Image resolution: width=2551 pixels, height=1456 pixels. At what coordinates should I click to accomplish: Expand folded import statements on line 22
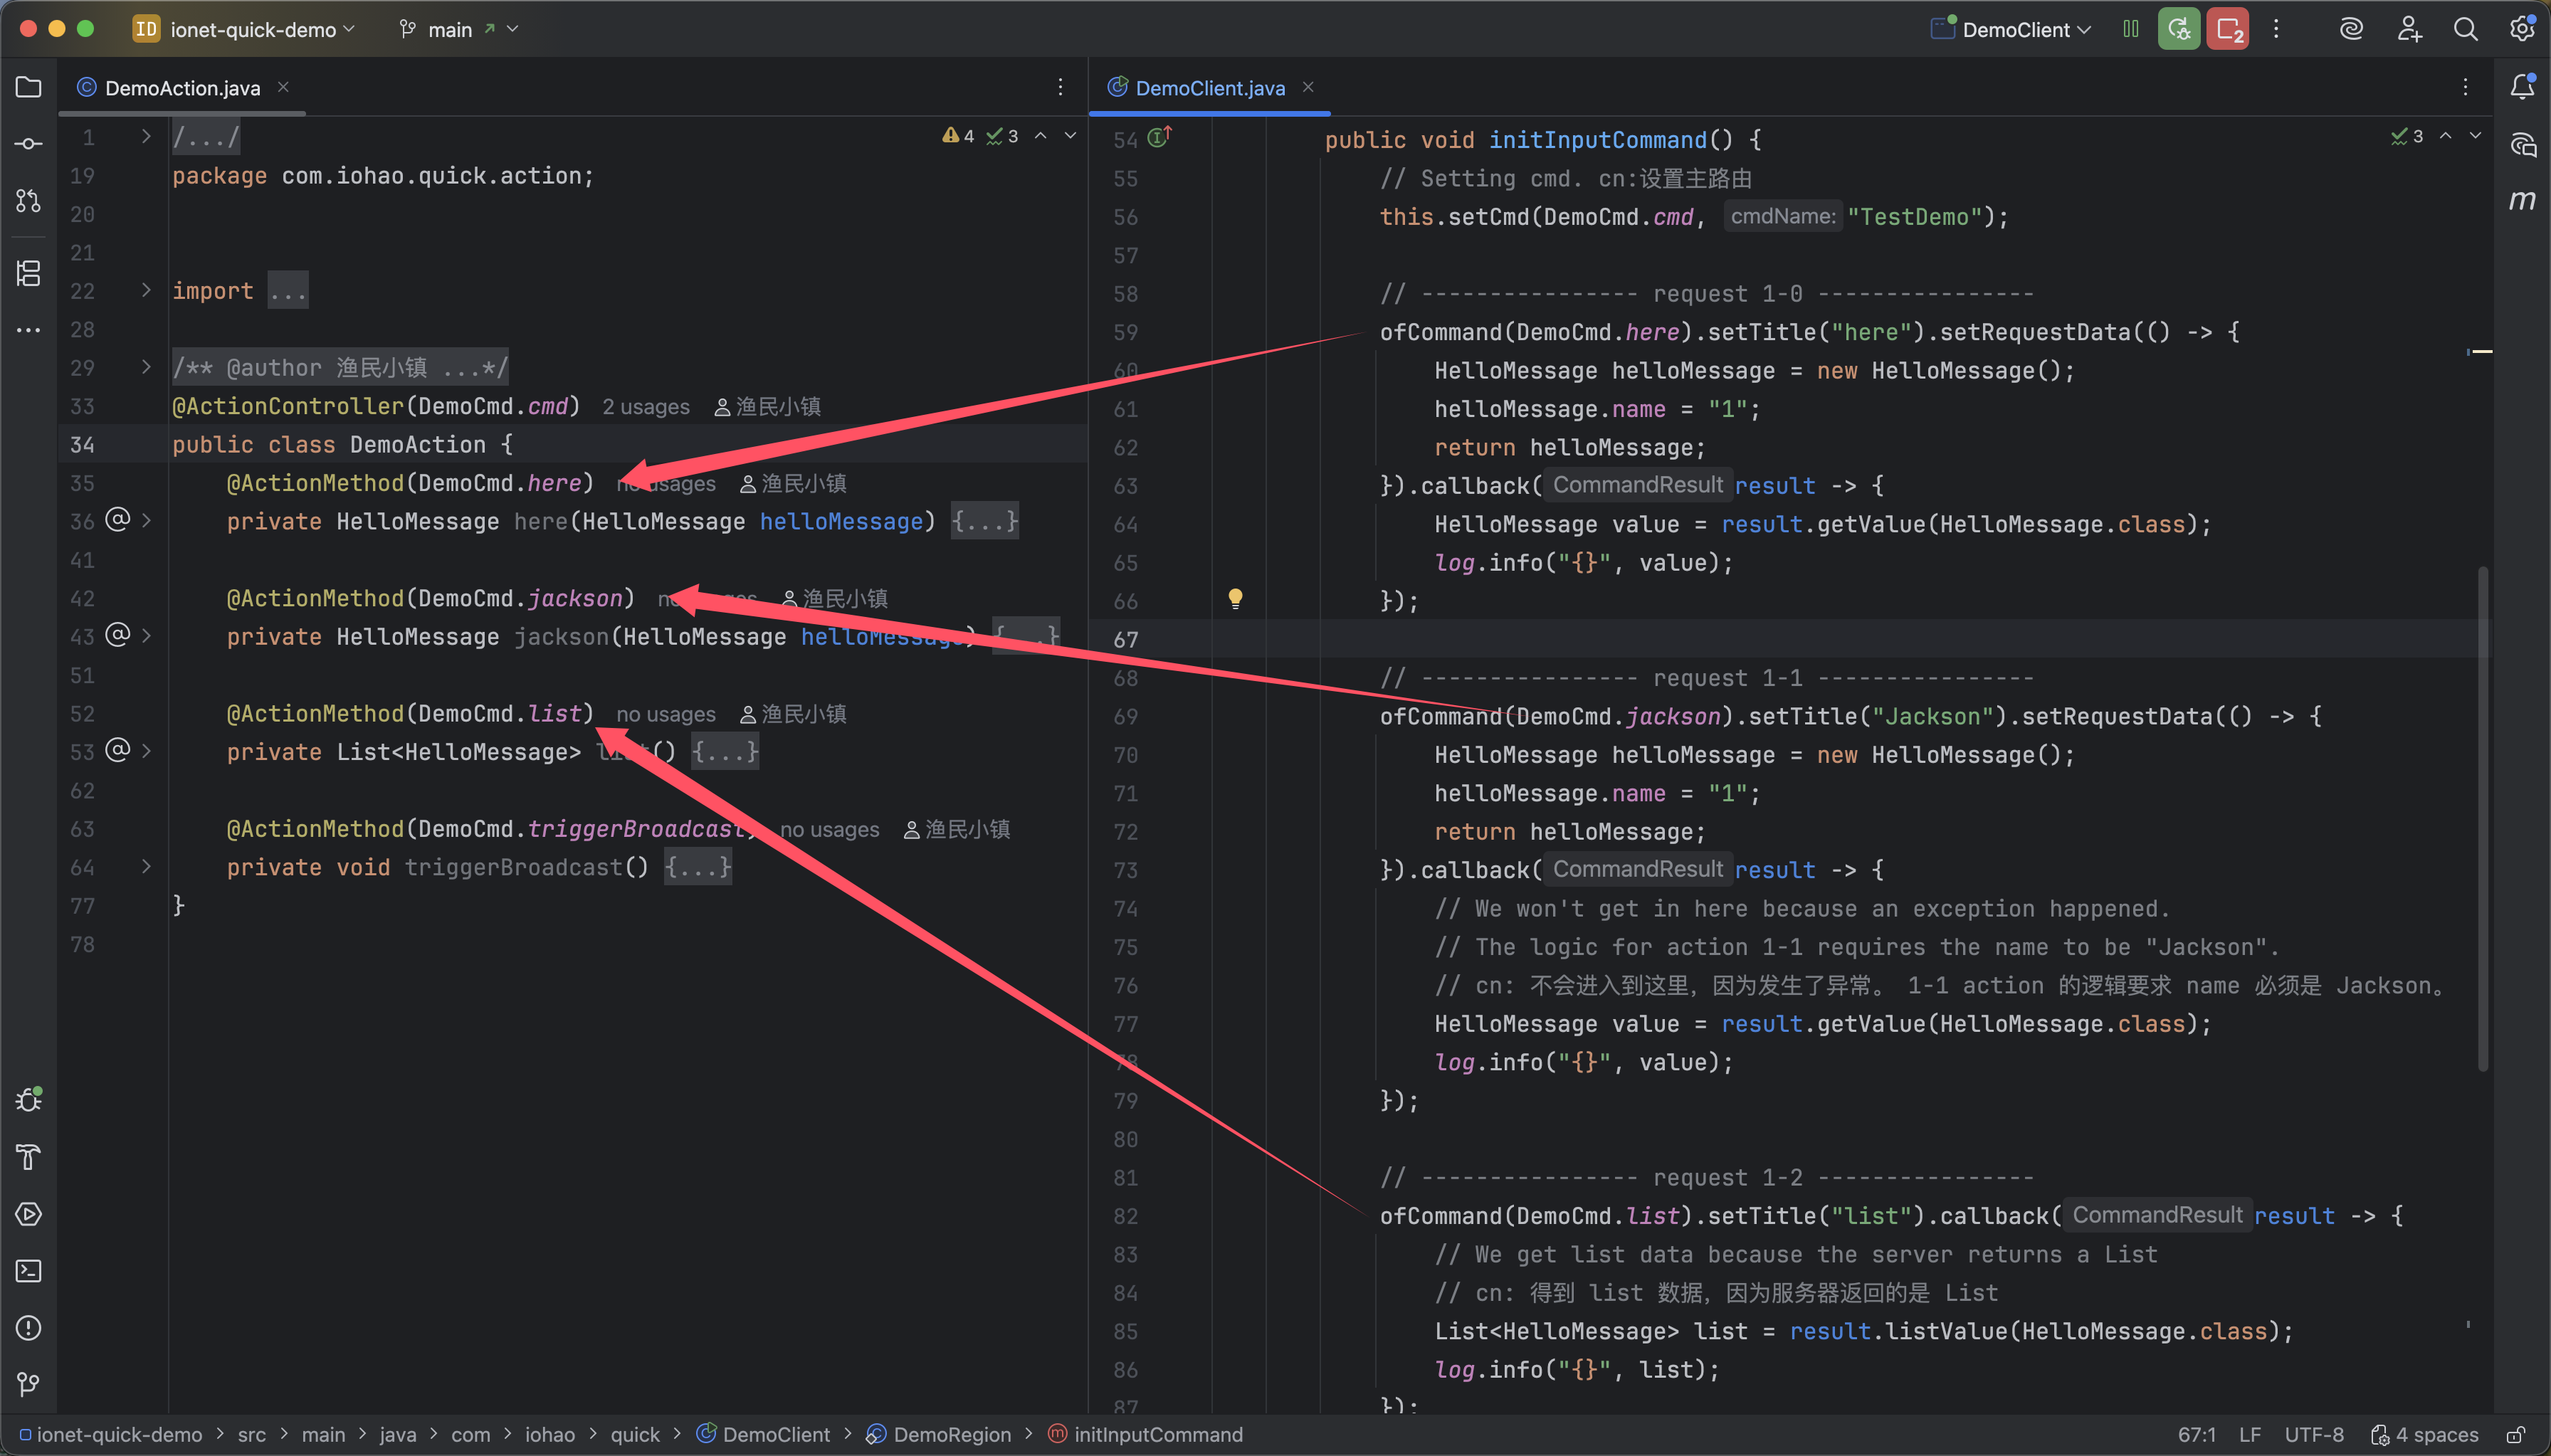point(146,290)
